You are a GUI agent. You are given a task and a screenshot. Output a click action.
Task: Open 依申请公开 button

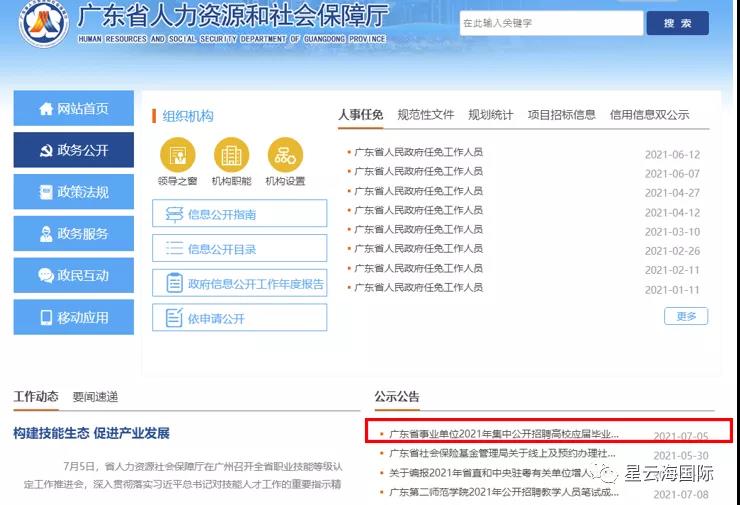[239, 318]
